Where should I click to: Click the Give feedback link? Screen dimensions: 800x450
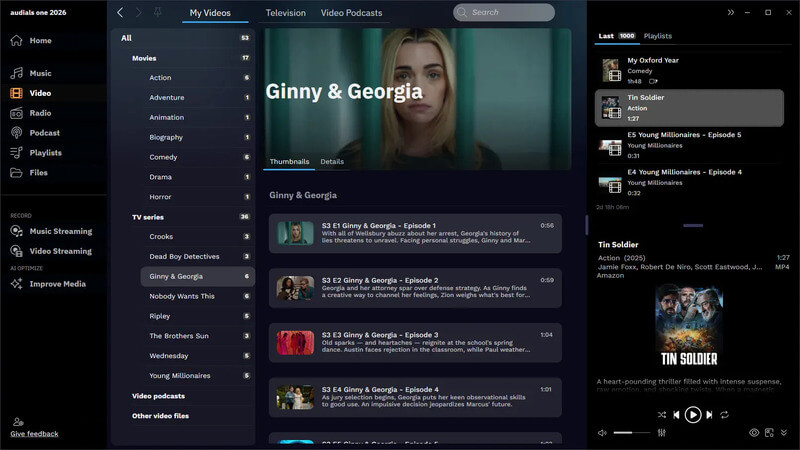[34, 434]
